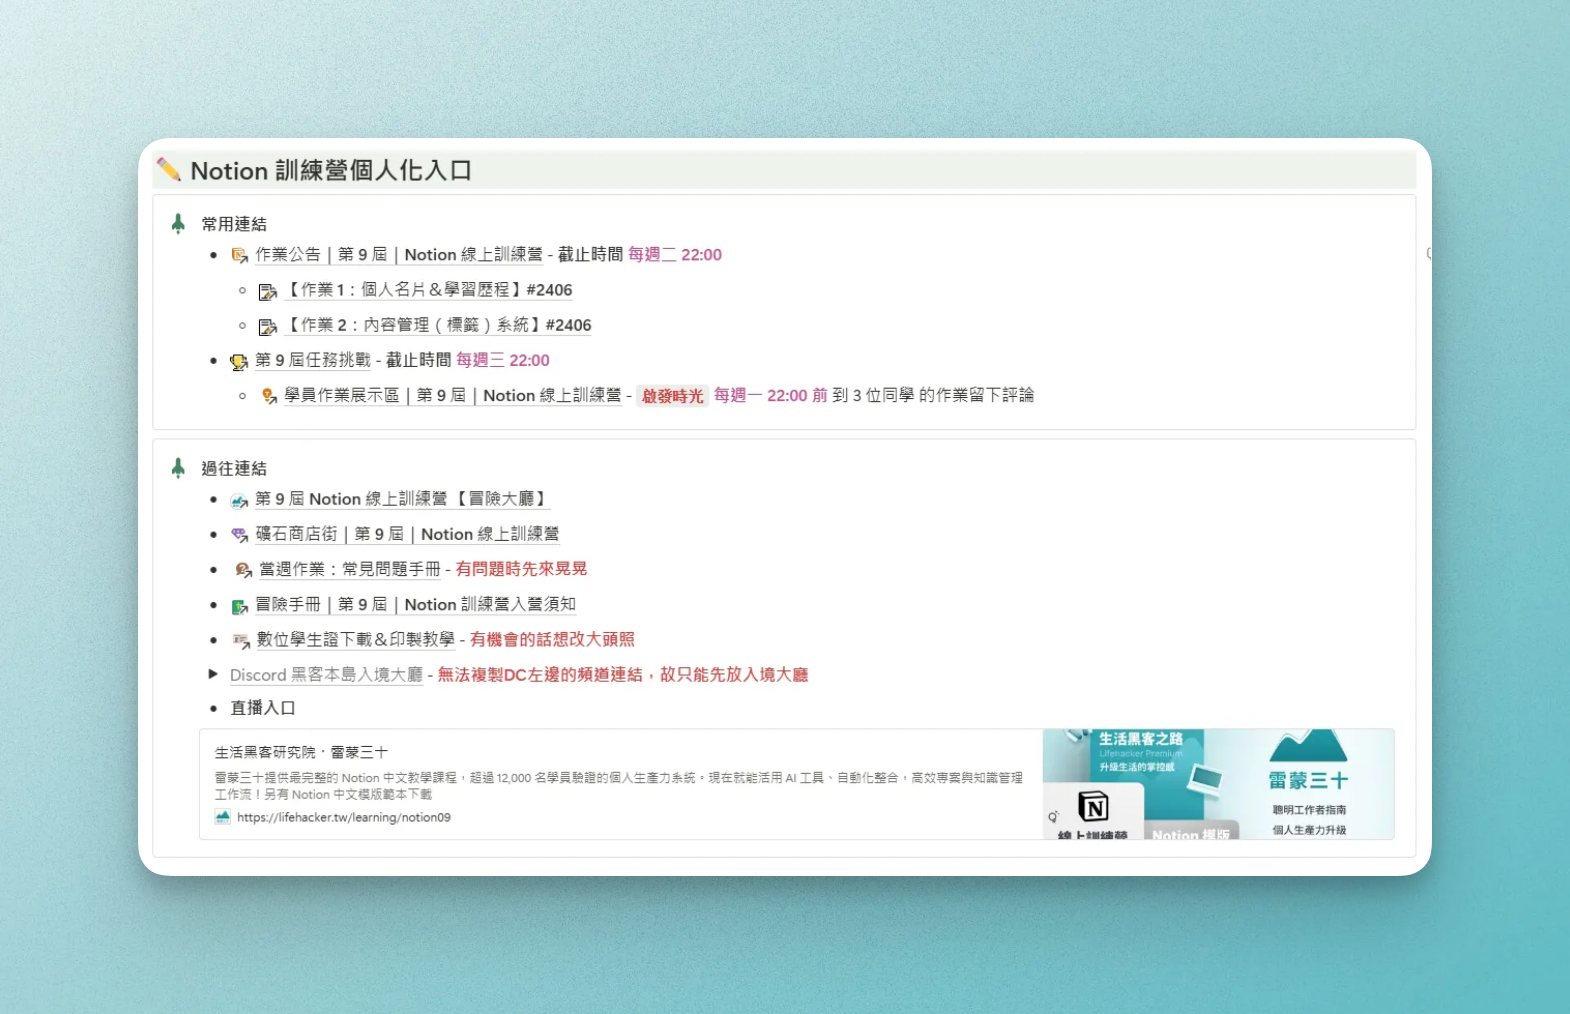Click the tree icon next to 常用連結
This screenshot has height=1014, width=1570.
click(178, 224)
